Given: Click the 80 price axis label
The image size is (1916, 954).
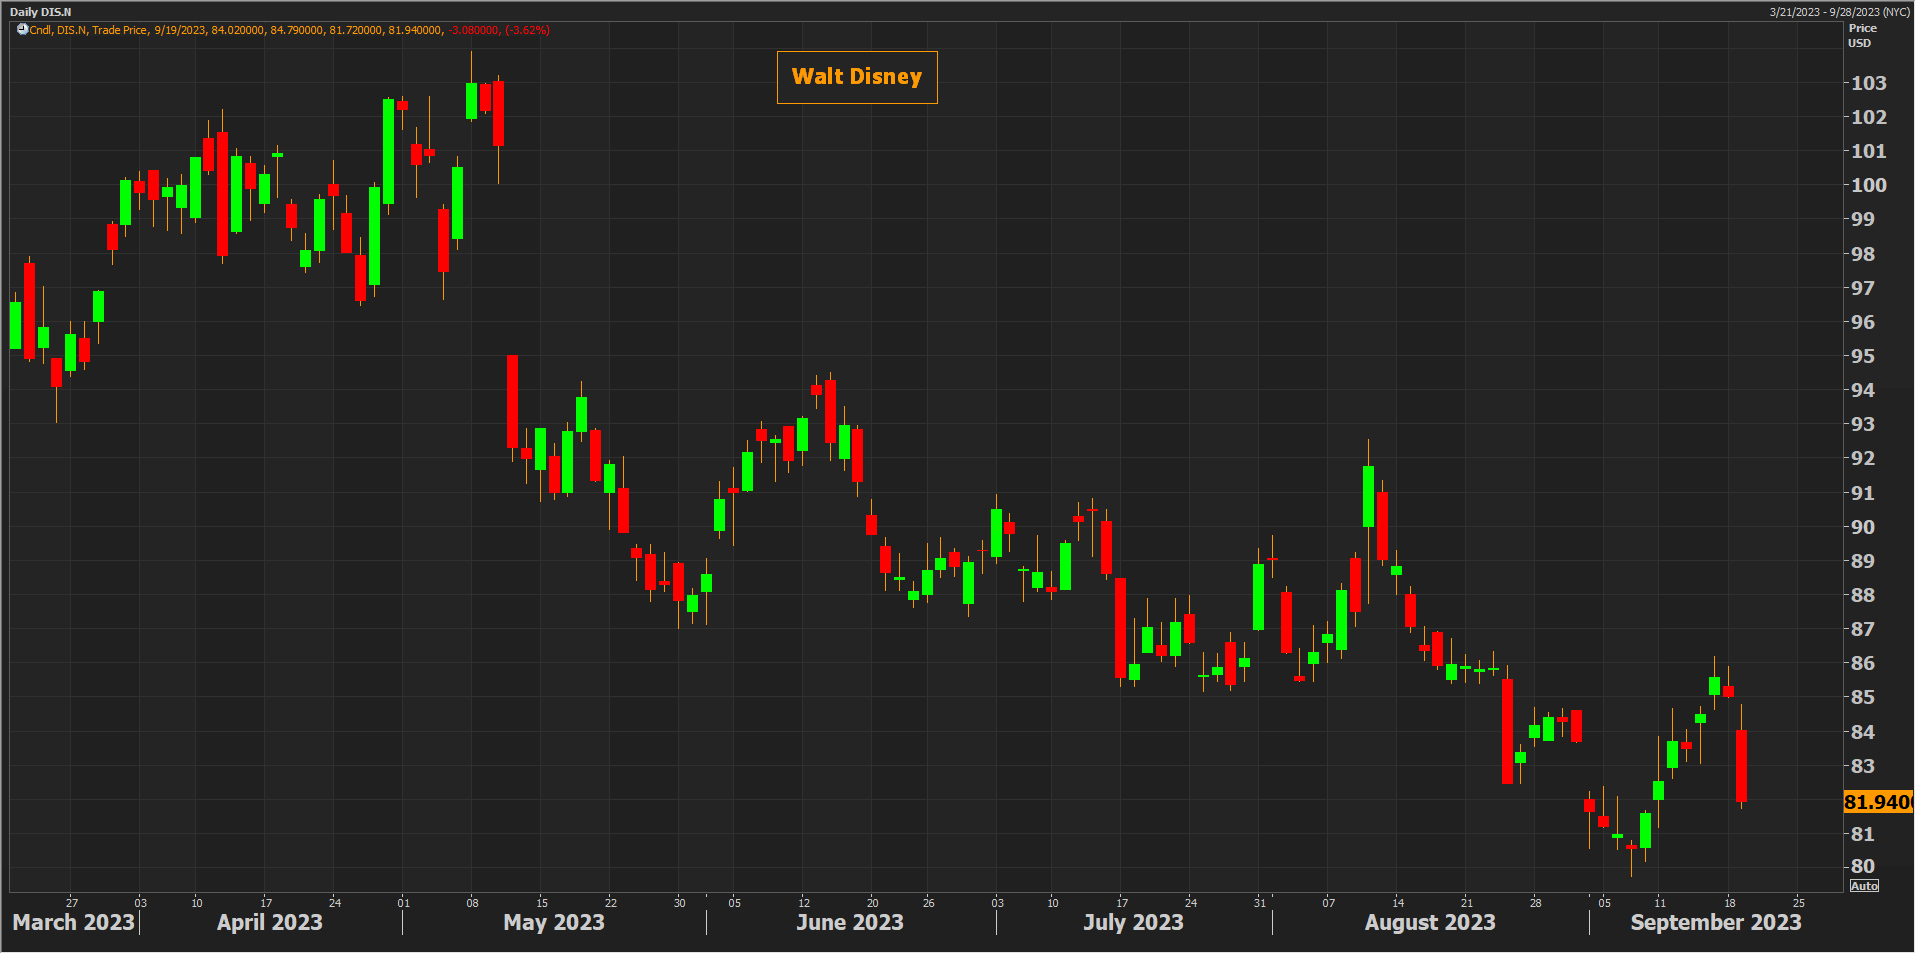Looking at the screenshot, I should tap(1862, 866).
